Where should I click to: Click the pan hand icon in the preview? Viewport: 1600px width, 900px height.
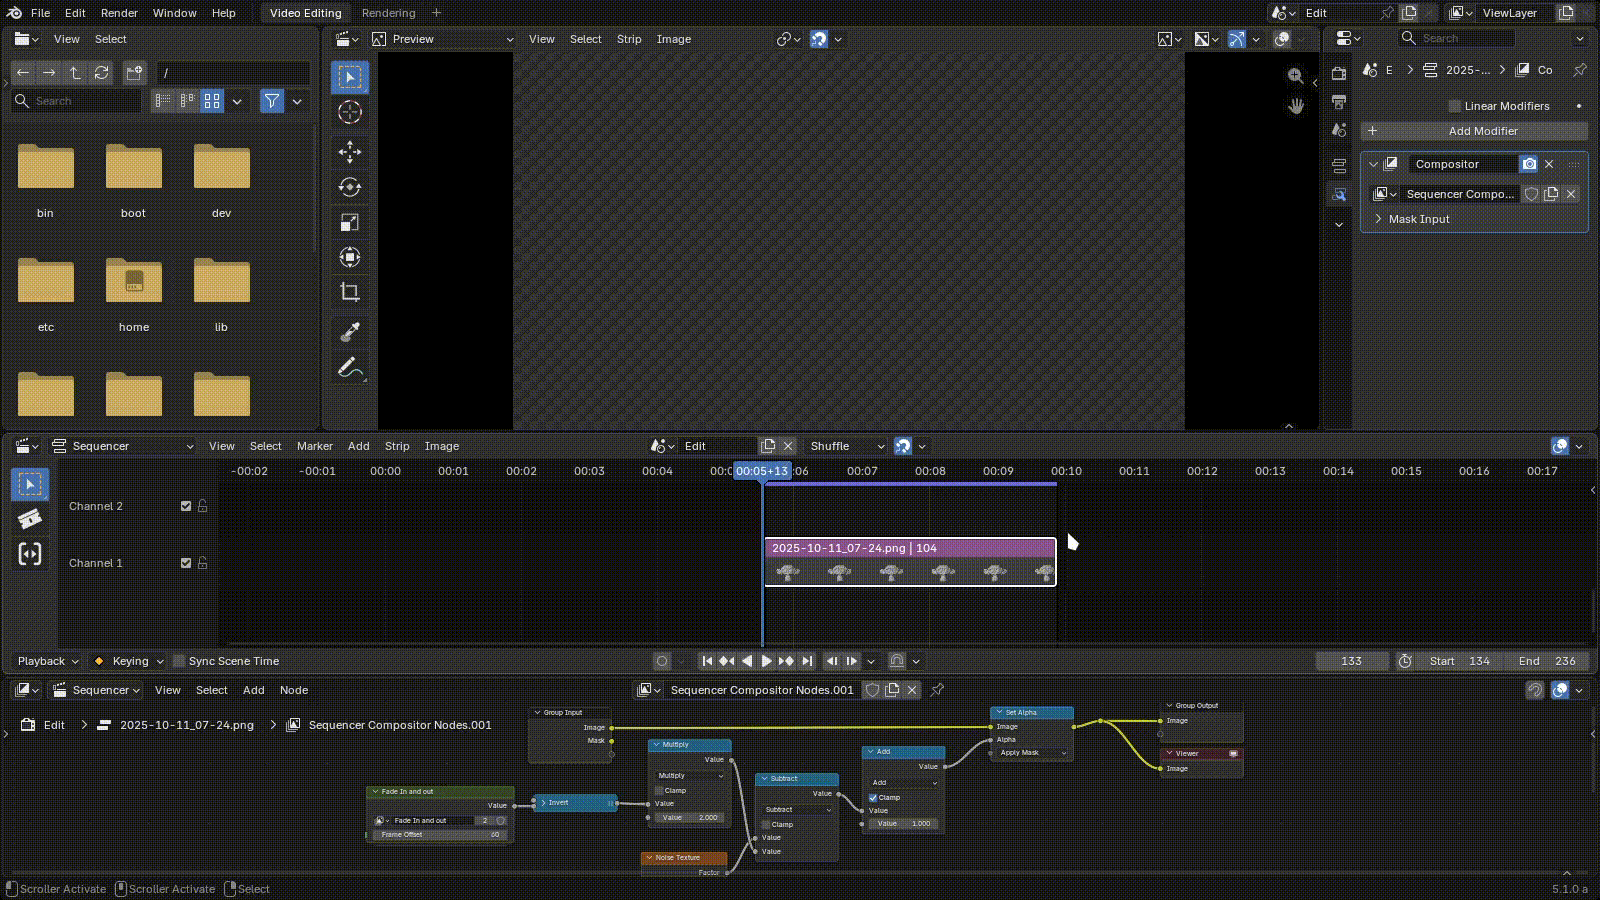coord(1295,106)
